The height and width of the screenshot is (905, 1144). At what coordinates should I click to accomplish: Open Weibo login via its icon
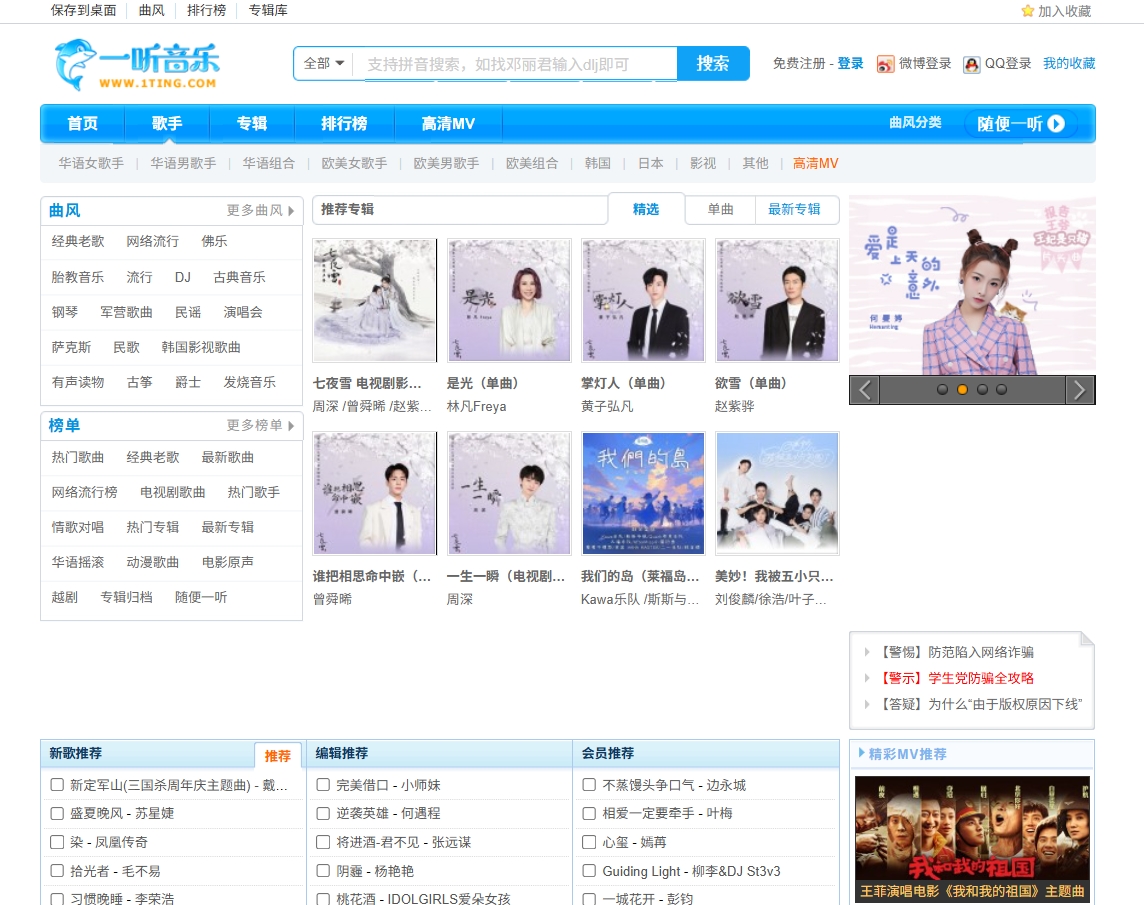[886, 62]
